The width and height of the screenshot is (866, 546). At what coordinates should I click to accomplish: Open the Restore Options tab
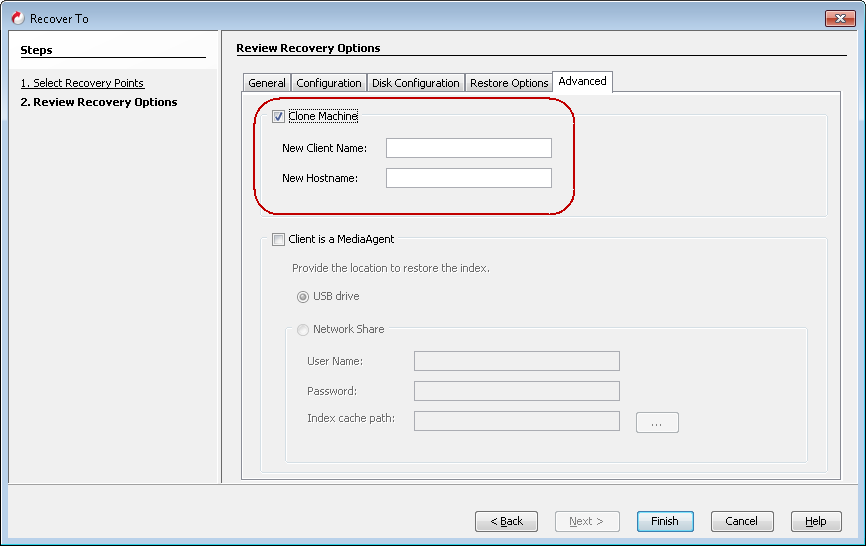pyautogui.click(x=509, y=83)
